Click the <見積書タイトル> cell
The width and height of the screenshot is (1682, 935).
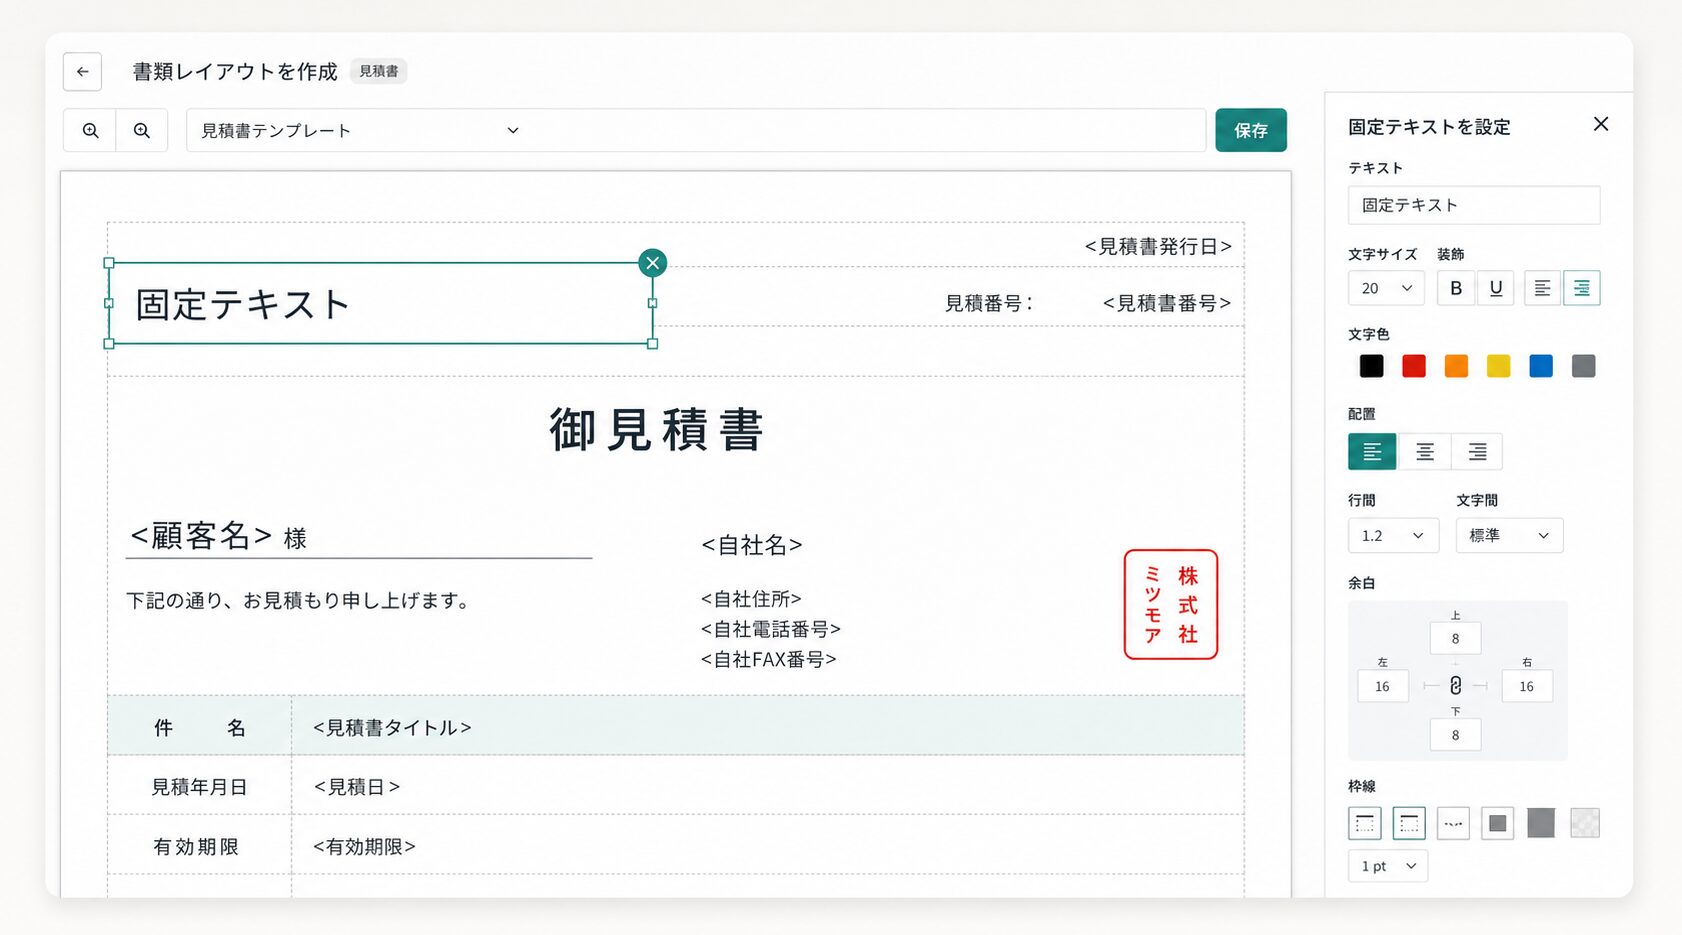(767, 727)
